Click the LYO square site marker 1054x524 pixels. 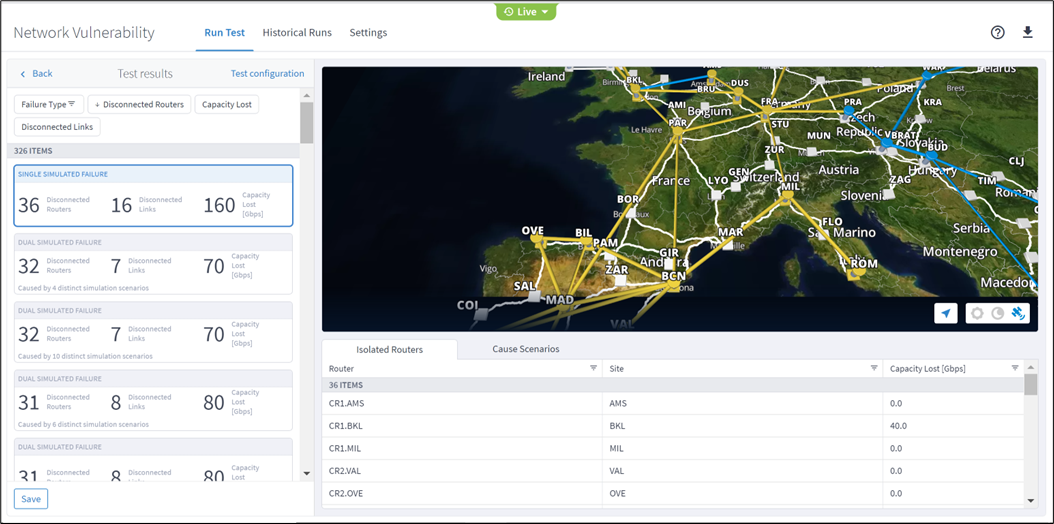tap(717, 194)
